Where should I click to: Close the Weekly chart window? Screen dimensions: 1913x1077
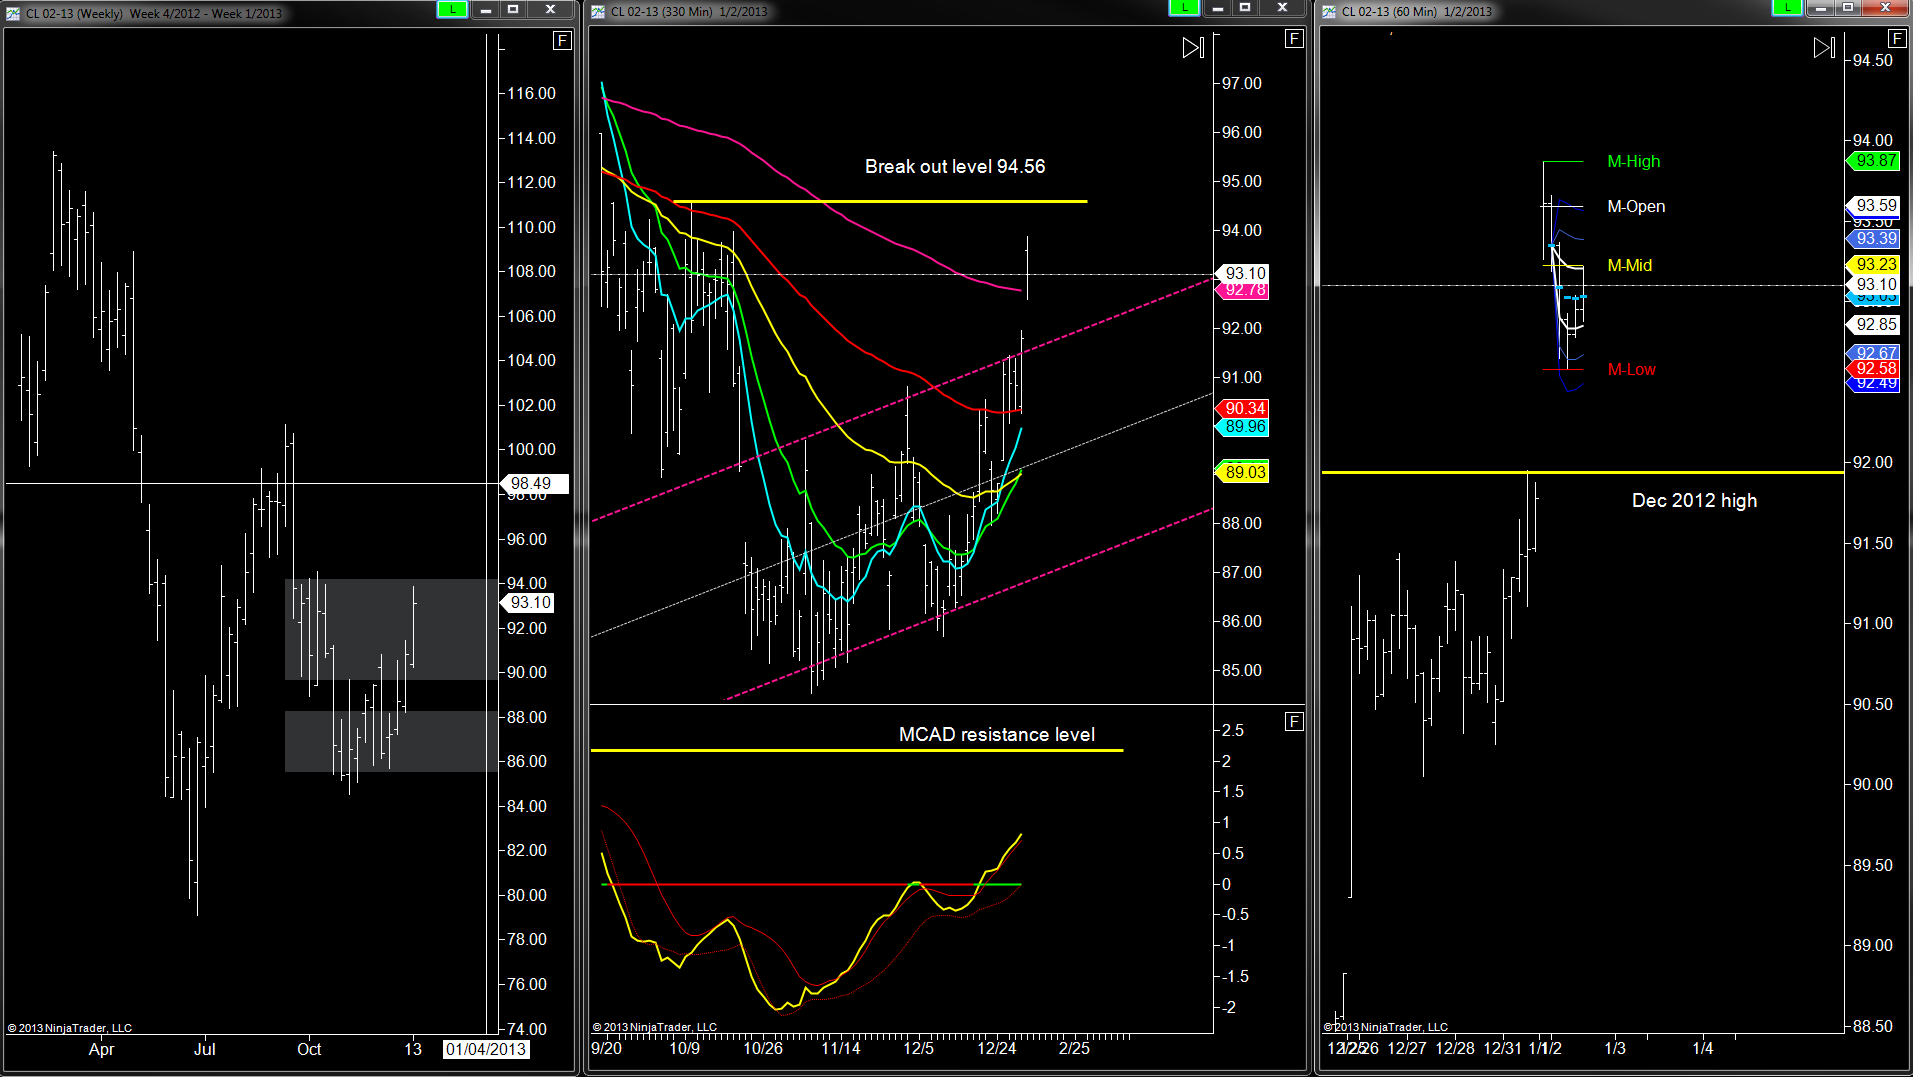[550, 9]
